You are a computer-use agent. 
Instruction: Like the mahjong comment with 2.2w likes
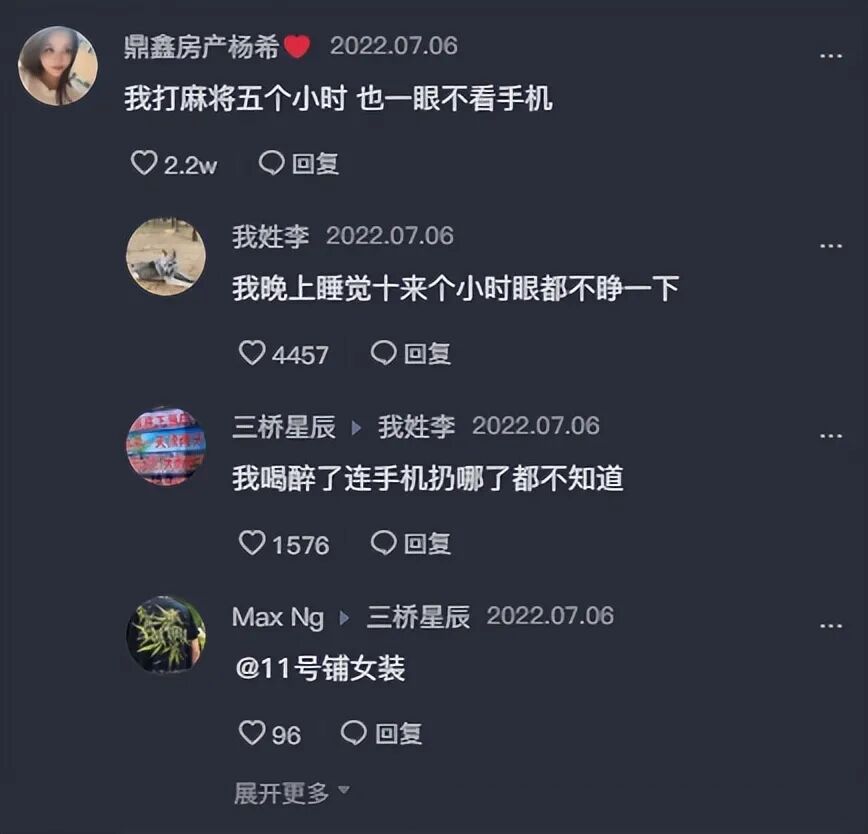pyautogui.click(x=144, y=163)
